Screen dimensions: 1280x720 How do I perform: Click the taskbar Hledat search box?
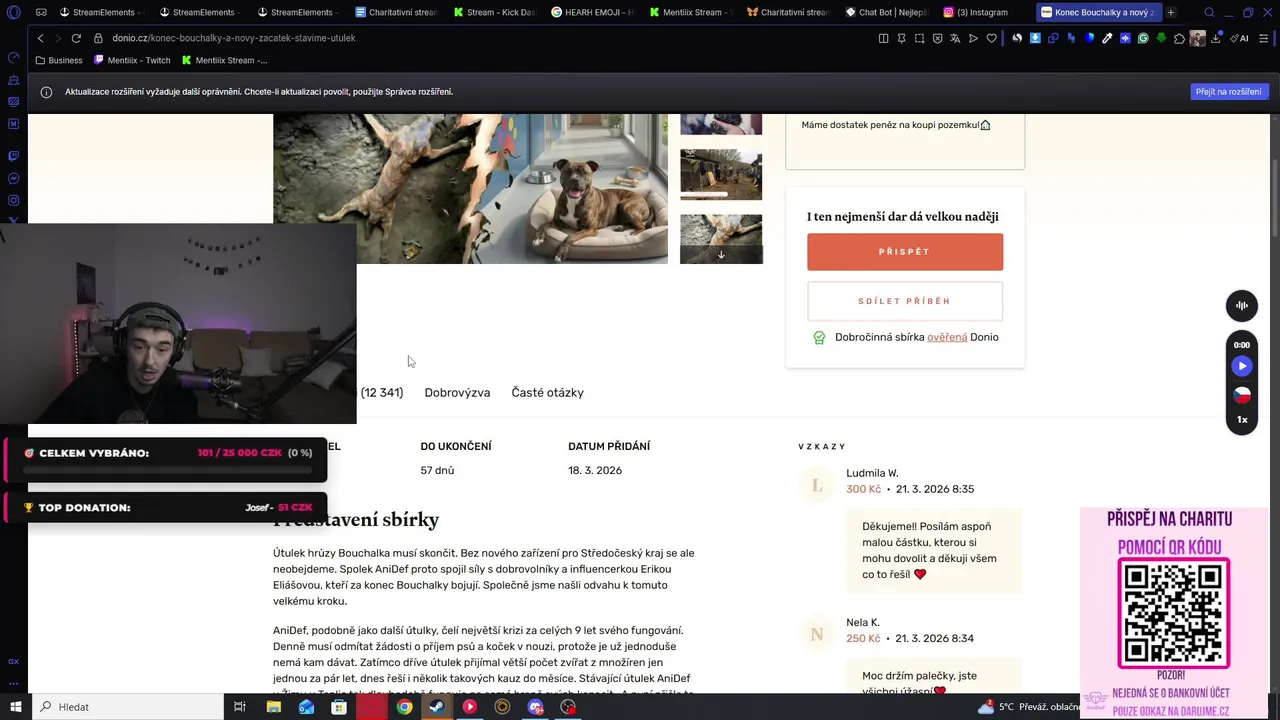click(128, 707)
